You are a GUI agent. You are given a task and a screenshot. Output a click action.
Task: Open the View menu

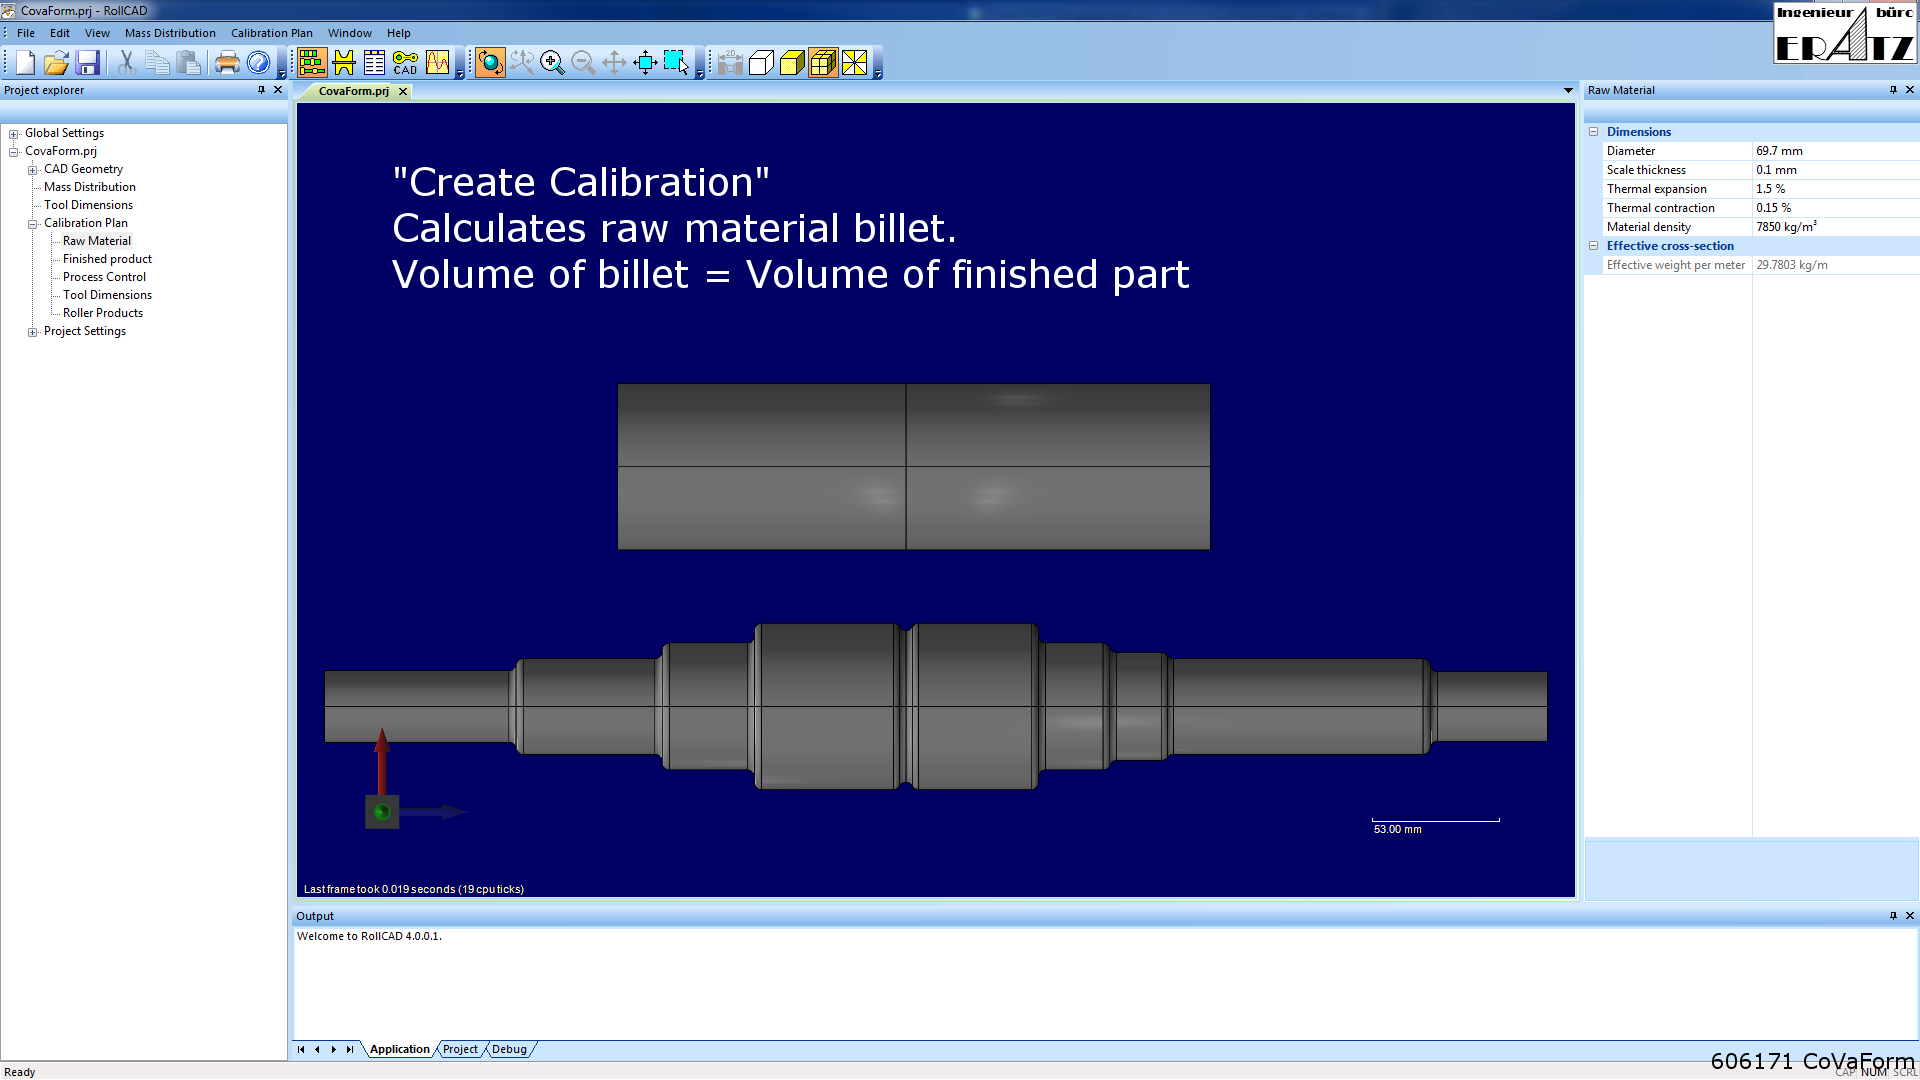tap(97, 33)
